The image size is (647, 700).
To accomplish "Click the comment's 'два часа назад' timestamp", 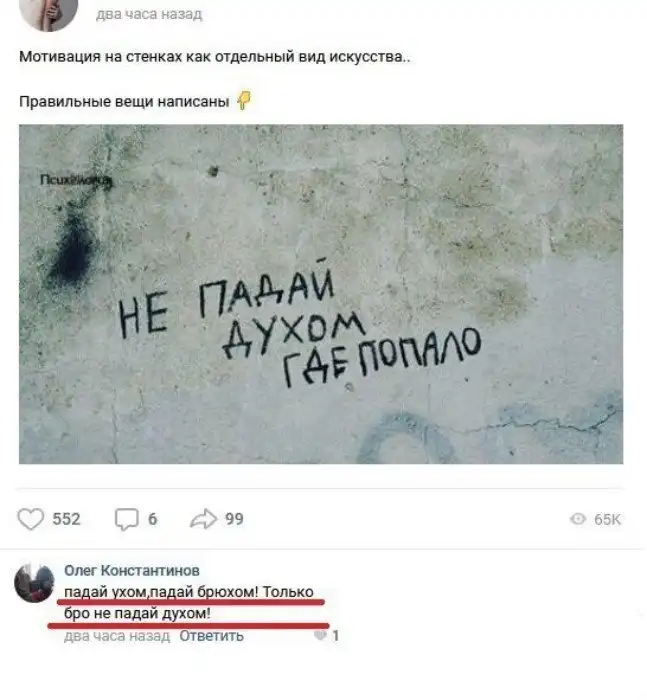I will tap(117, 636).
